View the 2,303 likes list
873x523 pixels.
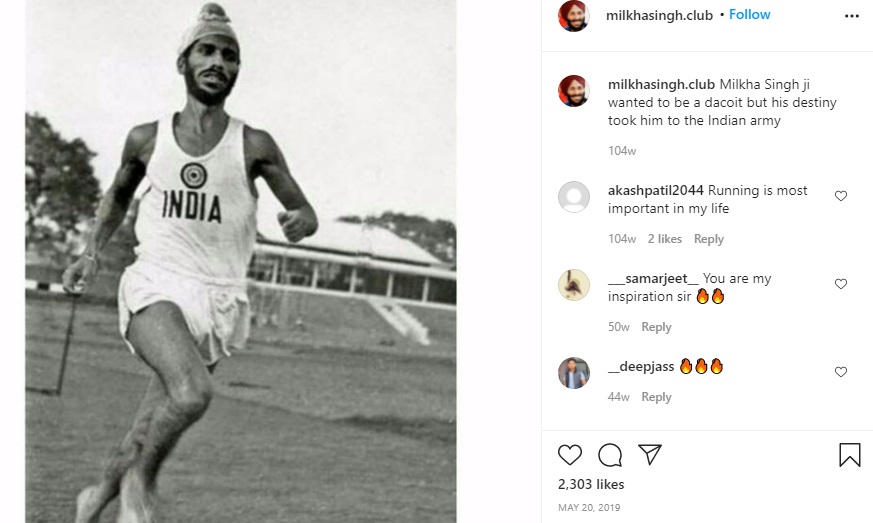click(x=591, y=484)
